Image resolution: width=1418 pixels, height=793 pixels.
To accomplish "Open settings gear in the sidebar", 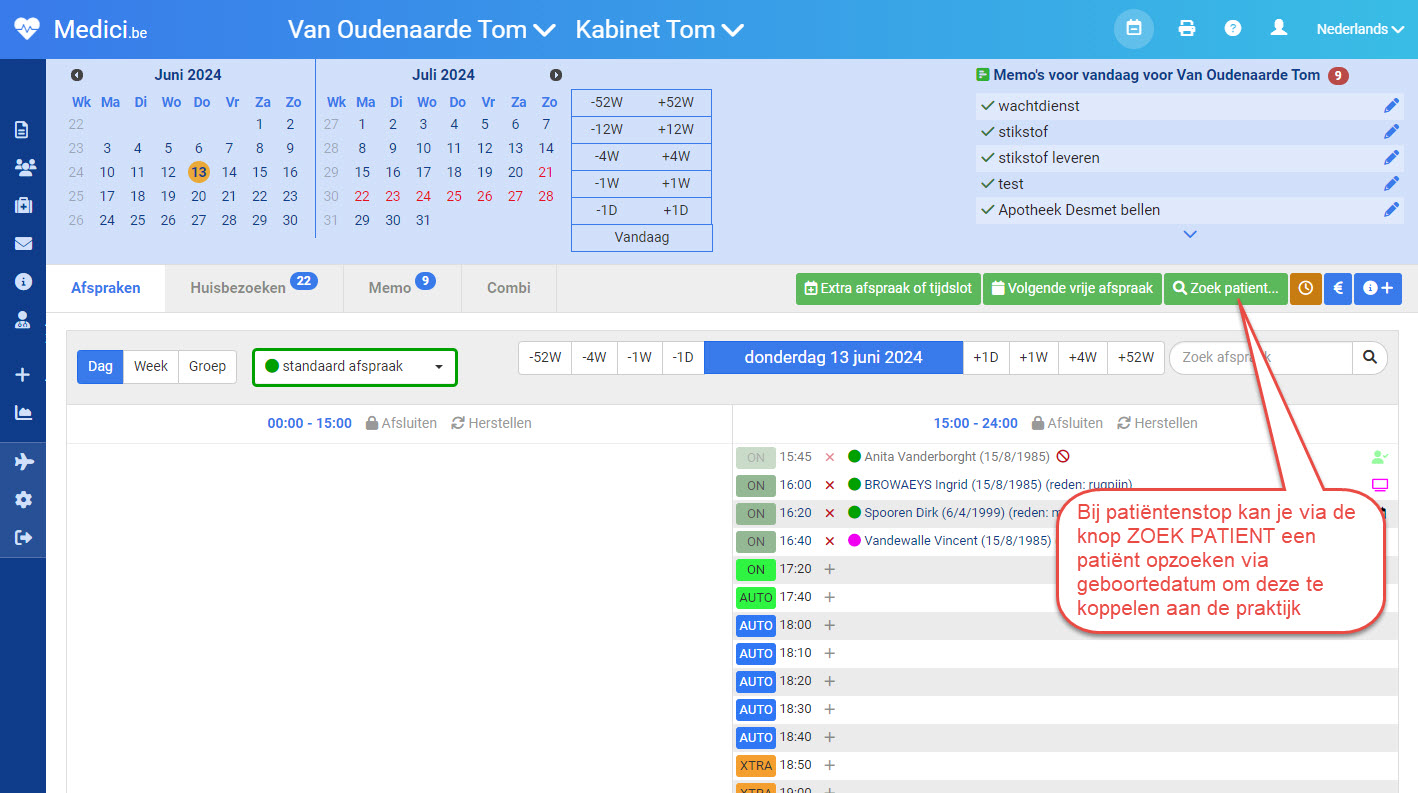I will pos(23,499).
